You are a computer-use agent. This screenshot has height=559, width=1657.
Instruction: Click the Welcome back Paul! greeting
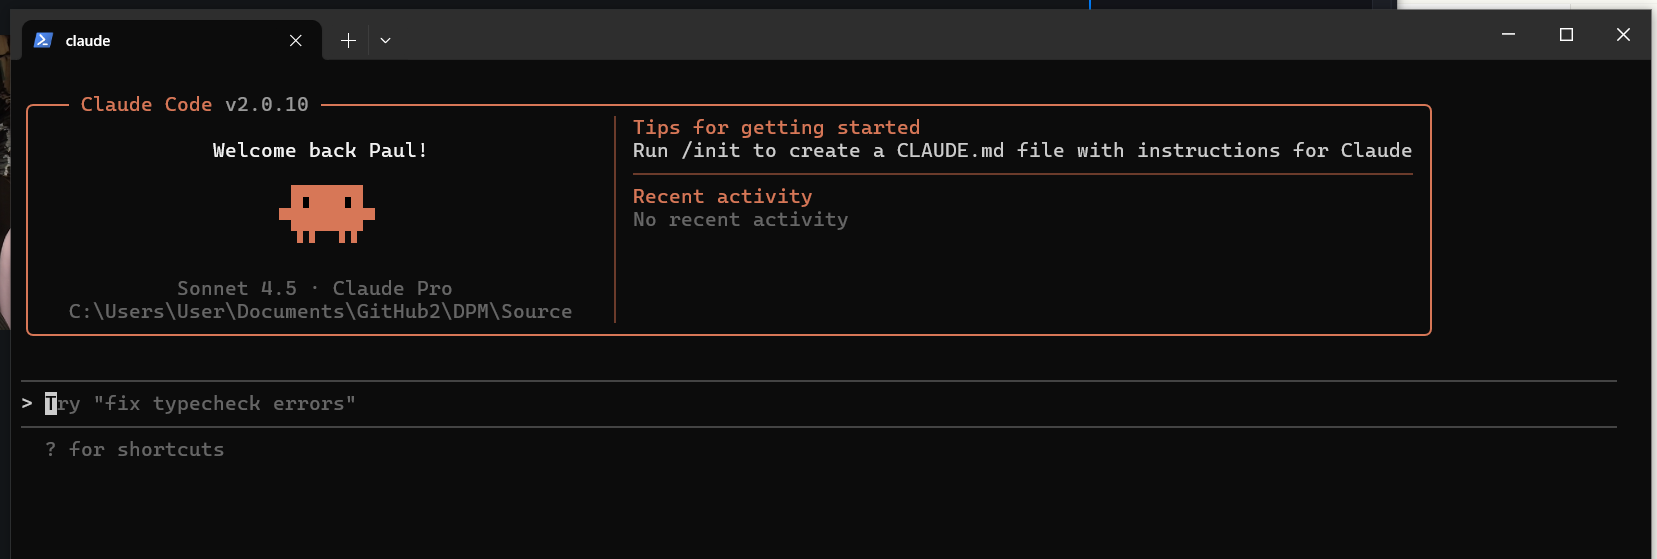point(320,150)
